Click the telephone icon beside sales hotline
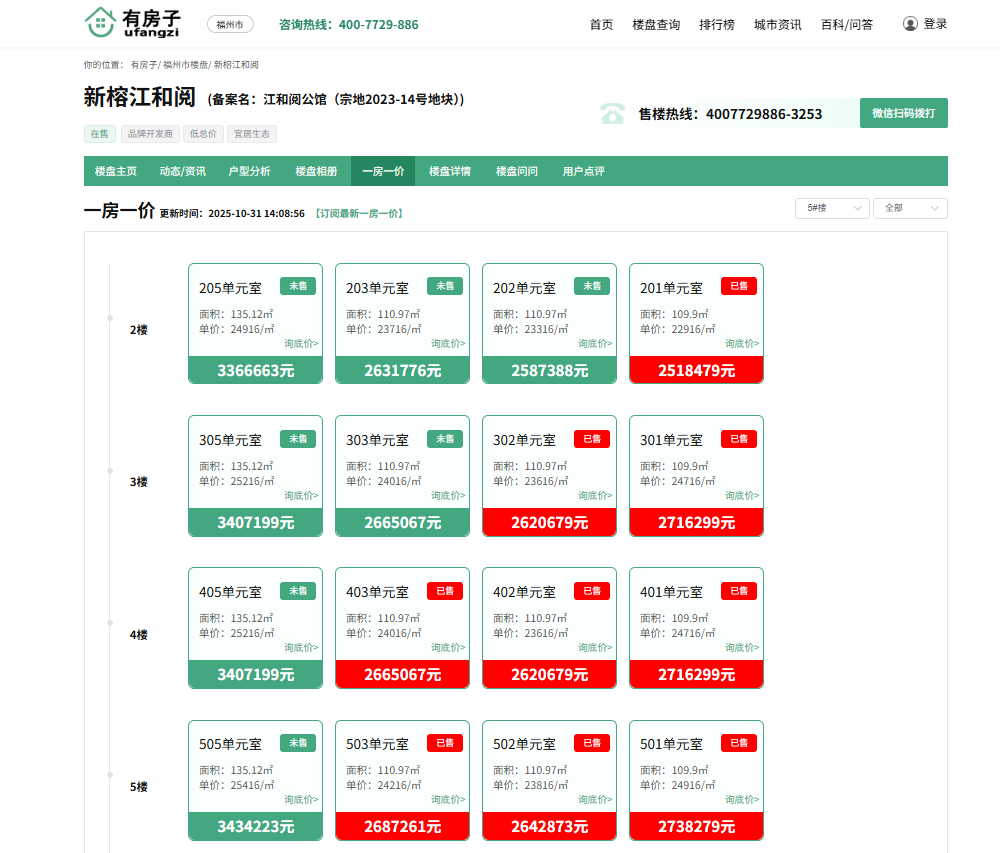1000x853 pixels. (612, 114)
